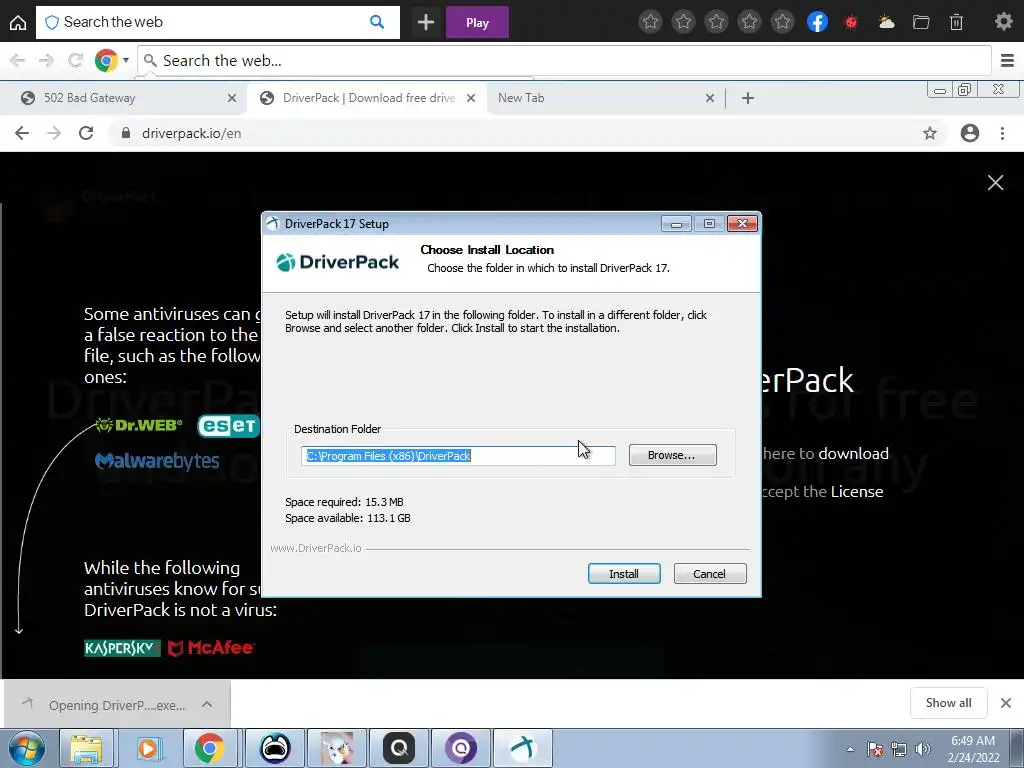Click the Search the web address field

point(564,61)
